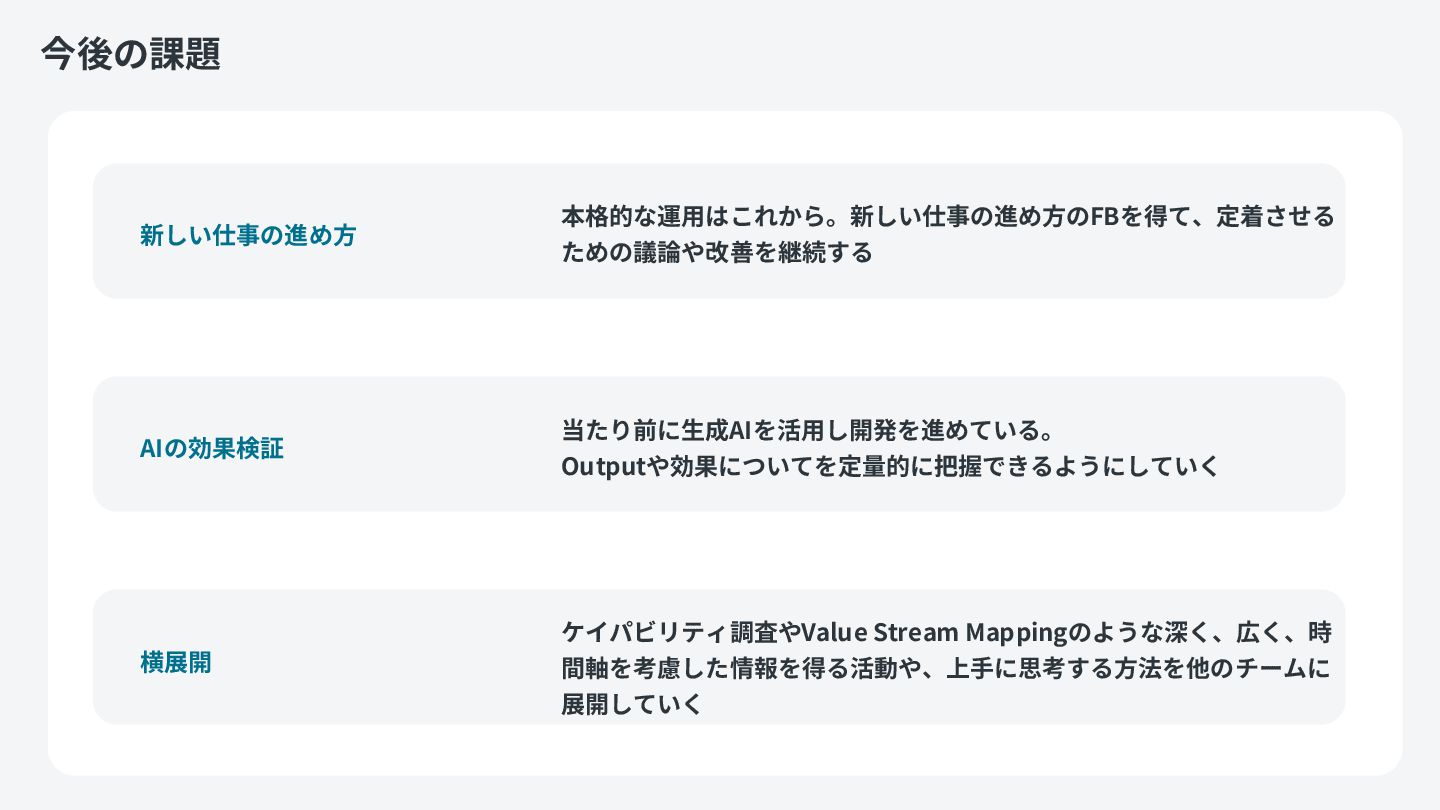
Task: Click the line starting with Outputや効果について
Action: tap(890, 466)
